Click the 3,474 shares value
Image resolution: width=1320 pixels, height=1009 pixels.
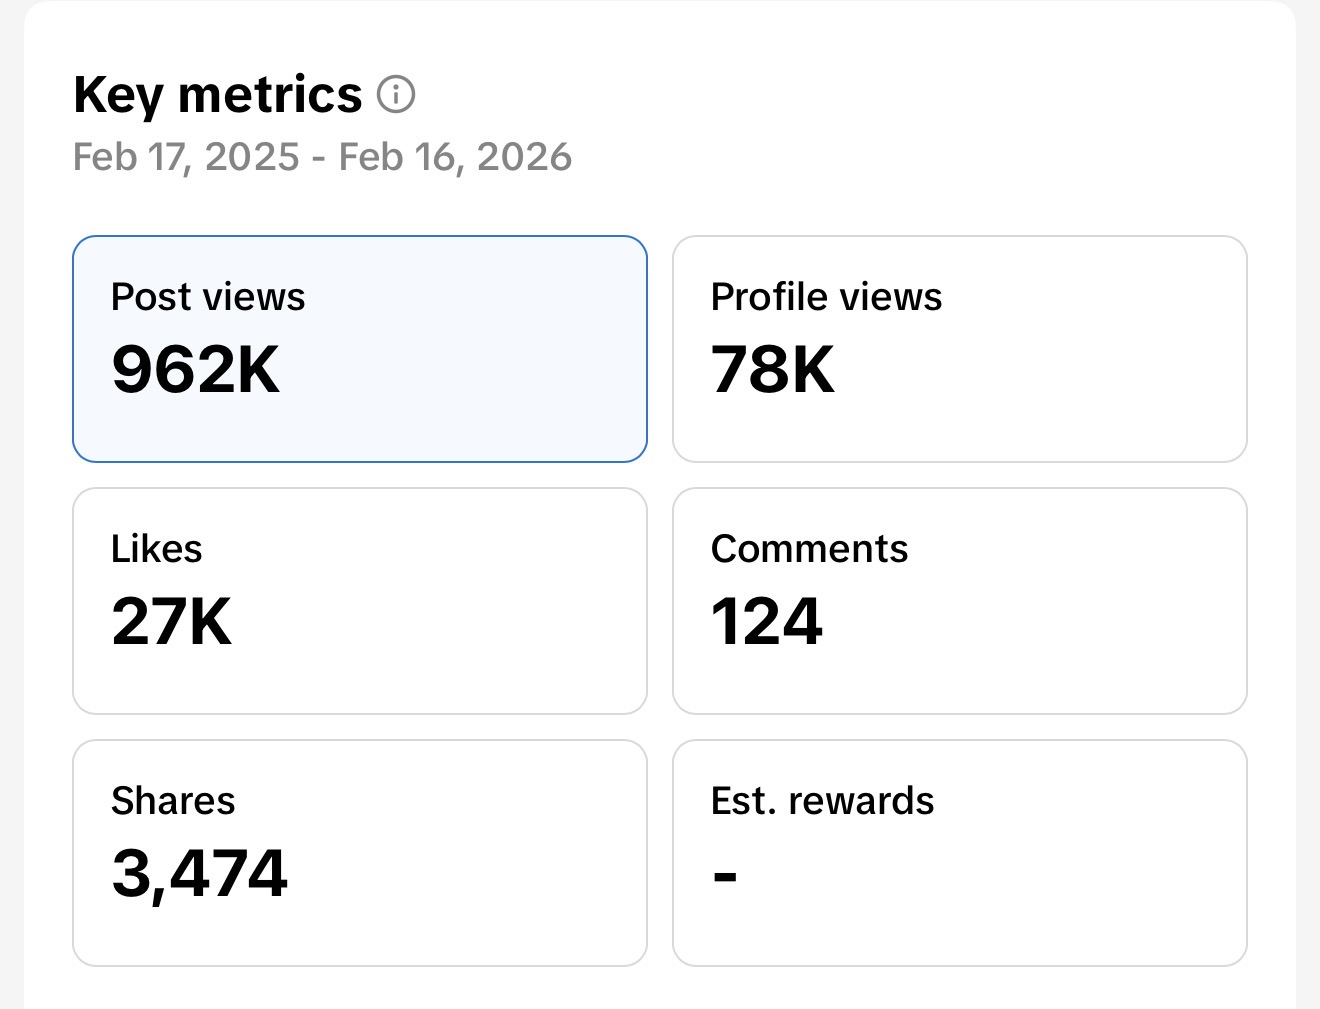pyautogui.click(x=199, y=875)
